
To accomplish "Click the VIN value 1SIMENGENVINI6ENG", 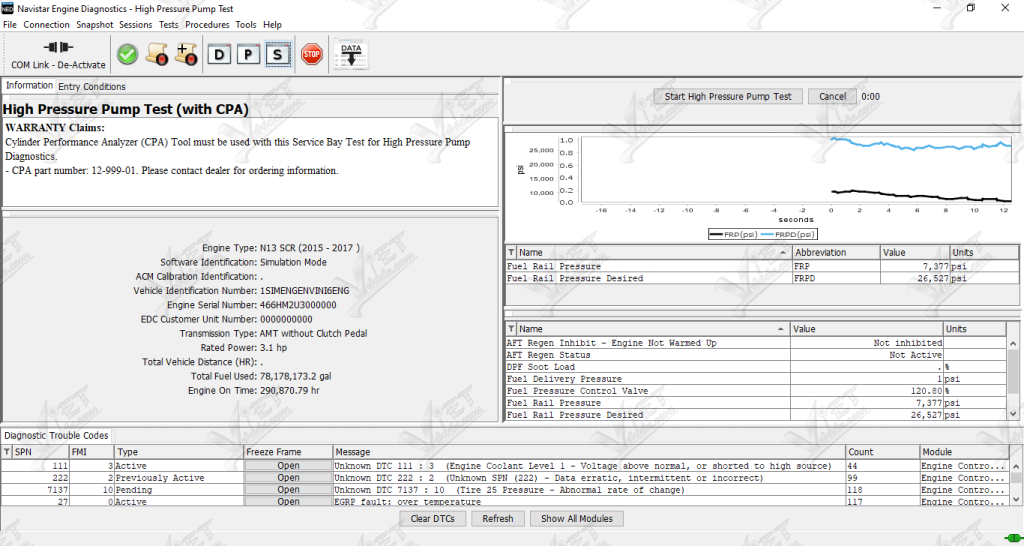I will (x=304, y=291).
